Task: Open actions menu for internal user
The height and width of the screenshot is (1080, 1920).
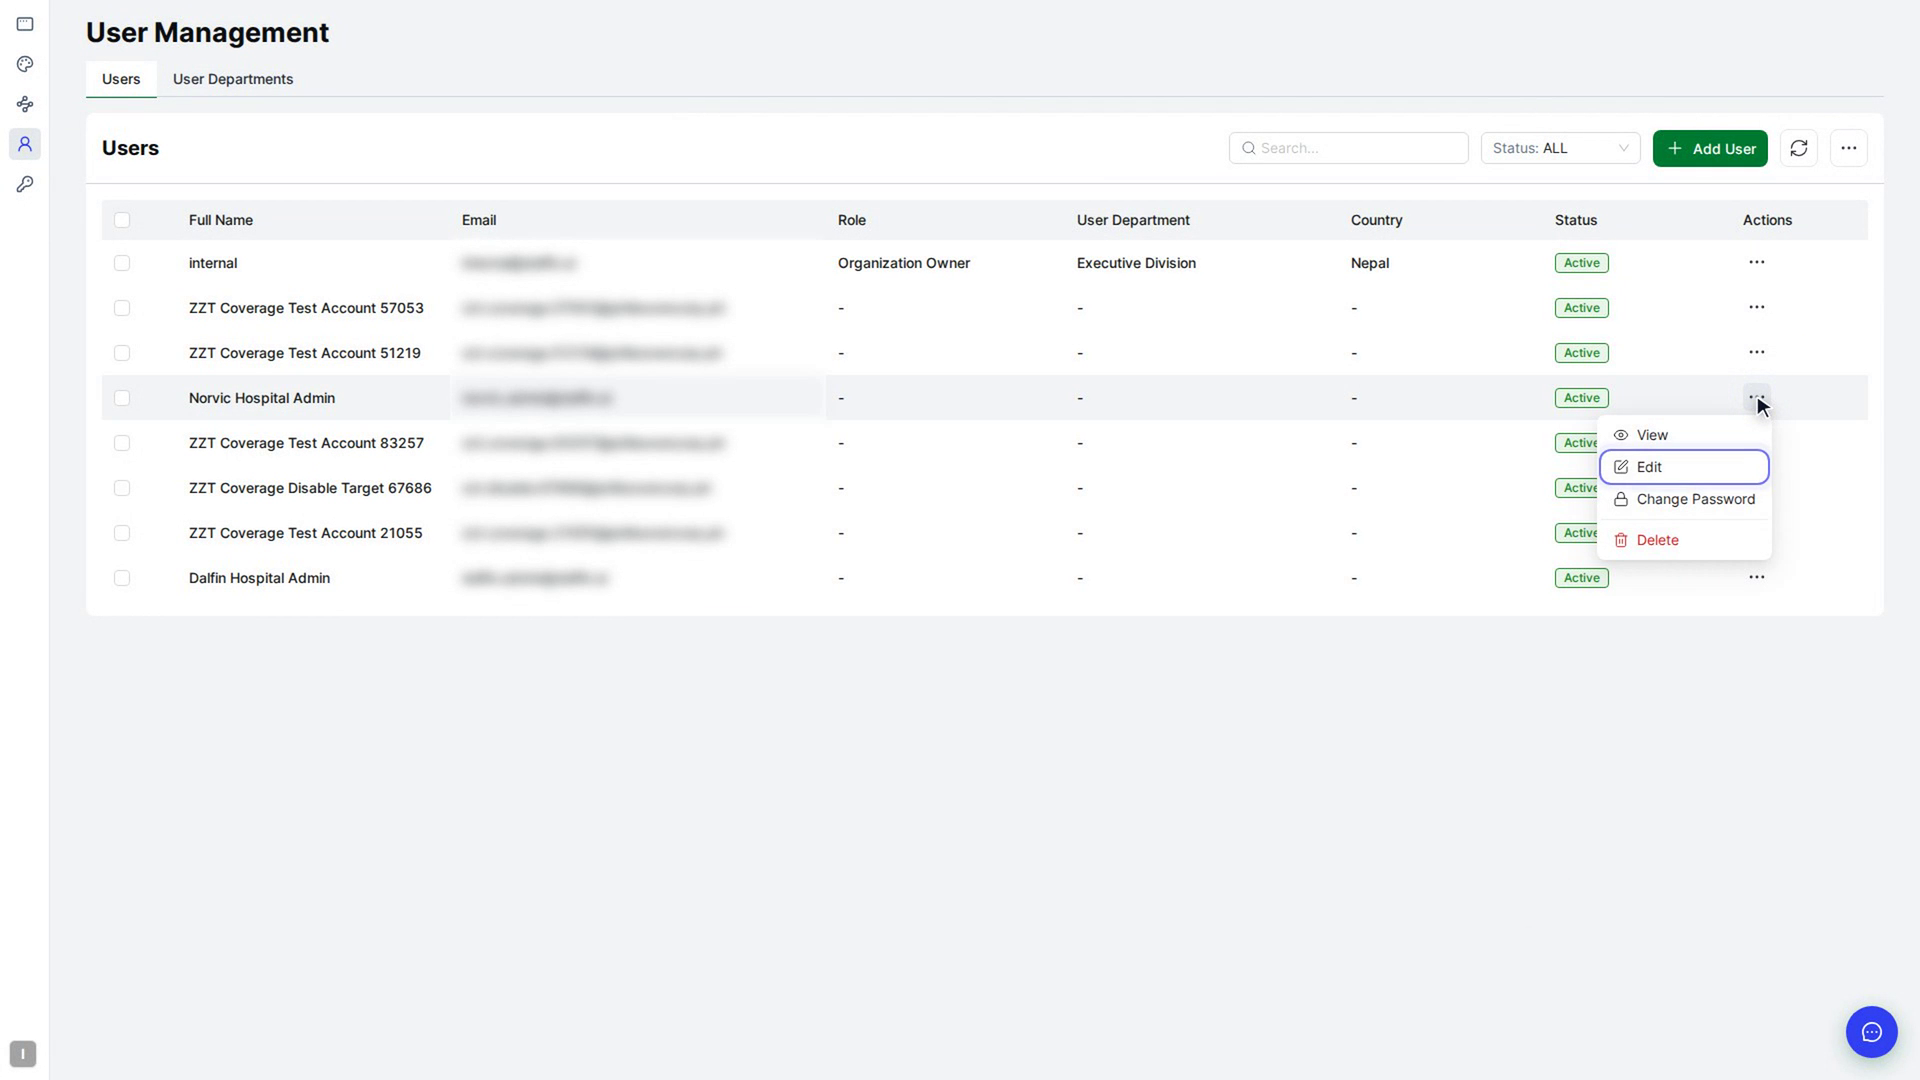Action: [1756, 262]
